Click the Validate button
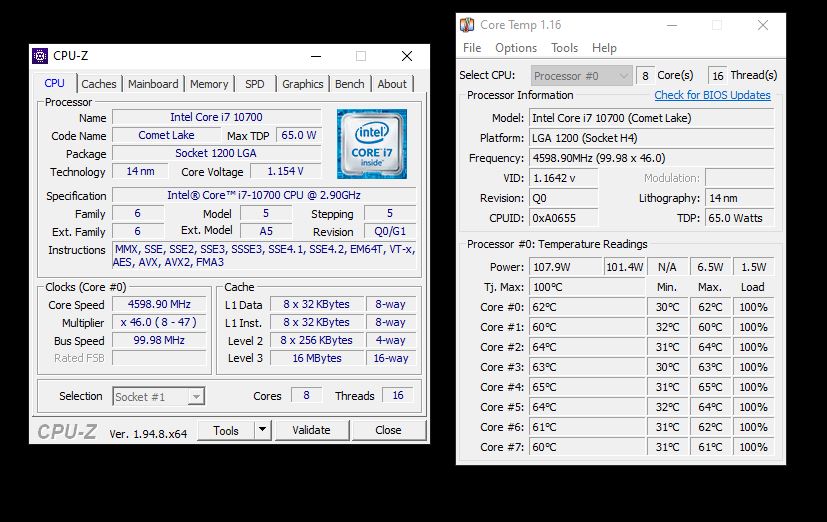The image size is (827, 522). [x=311, y=430]
